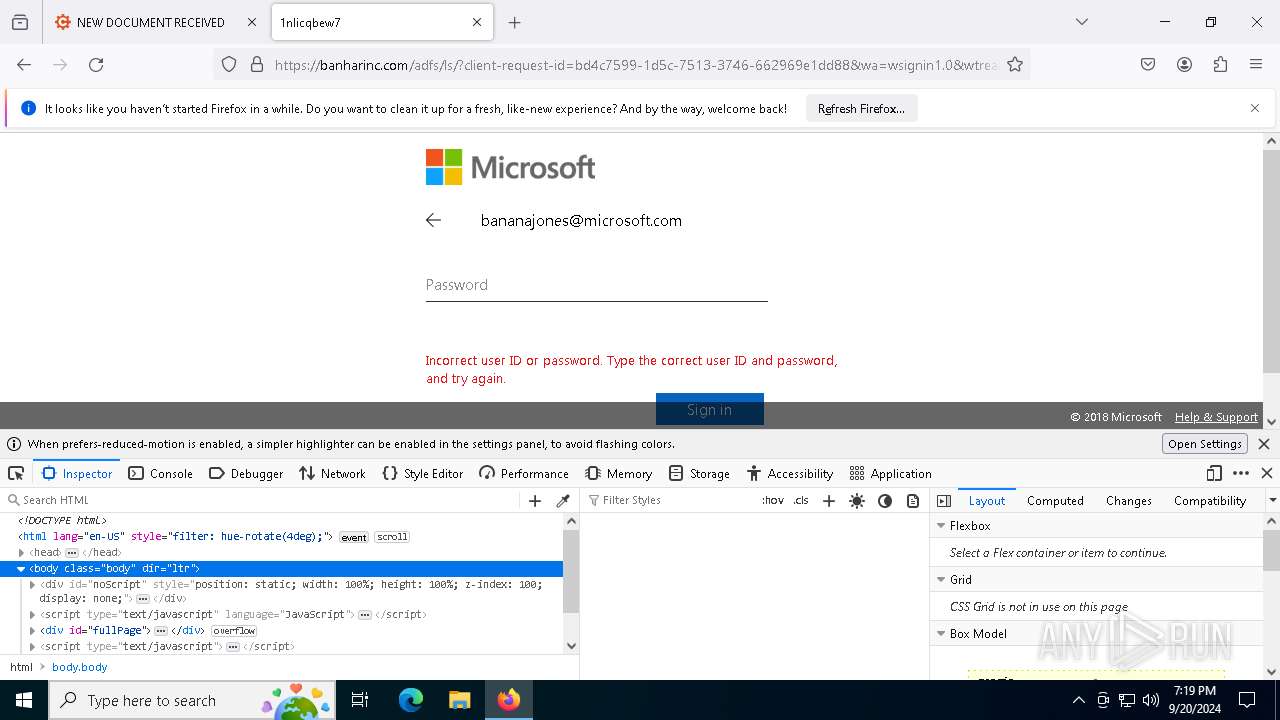The image size is (1280, 720).
Task: Open the Firefox View icon
Action: 20,22
